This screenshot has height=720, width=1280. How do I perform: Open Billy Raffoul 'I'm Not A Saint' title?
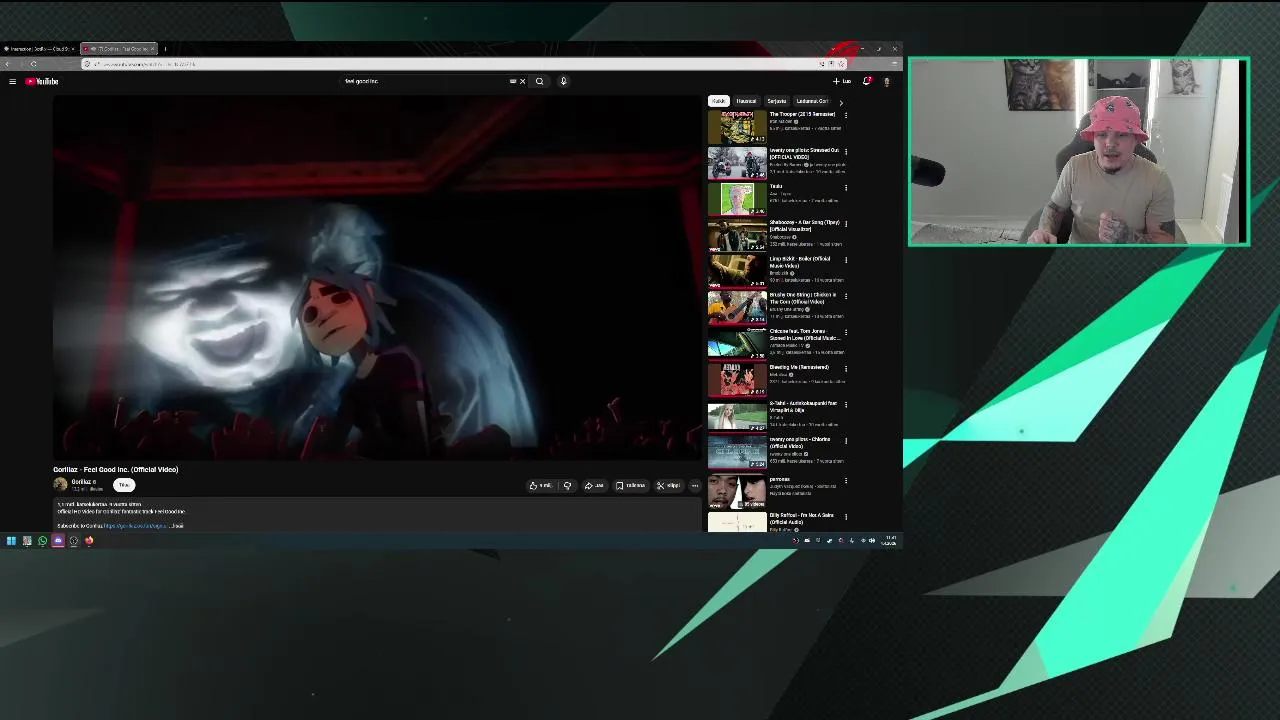point(801,518)
